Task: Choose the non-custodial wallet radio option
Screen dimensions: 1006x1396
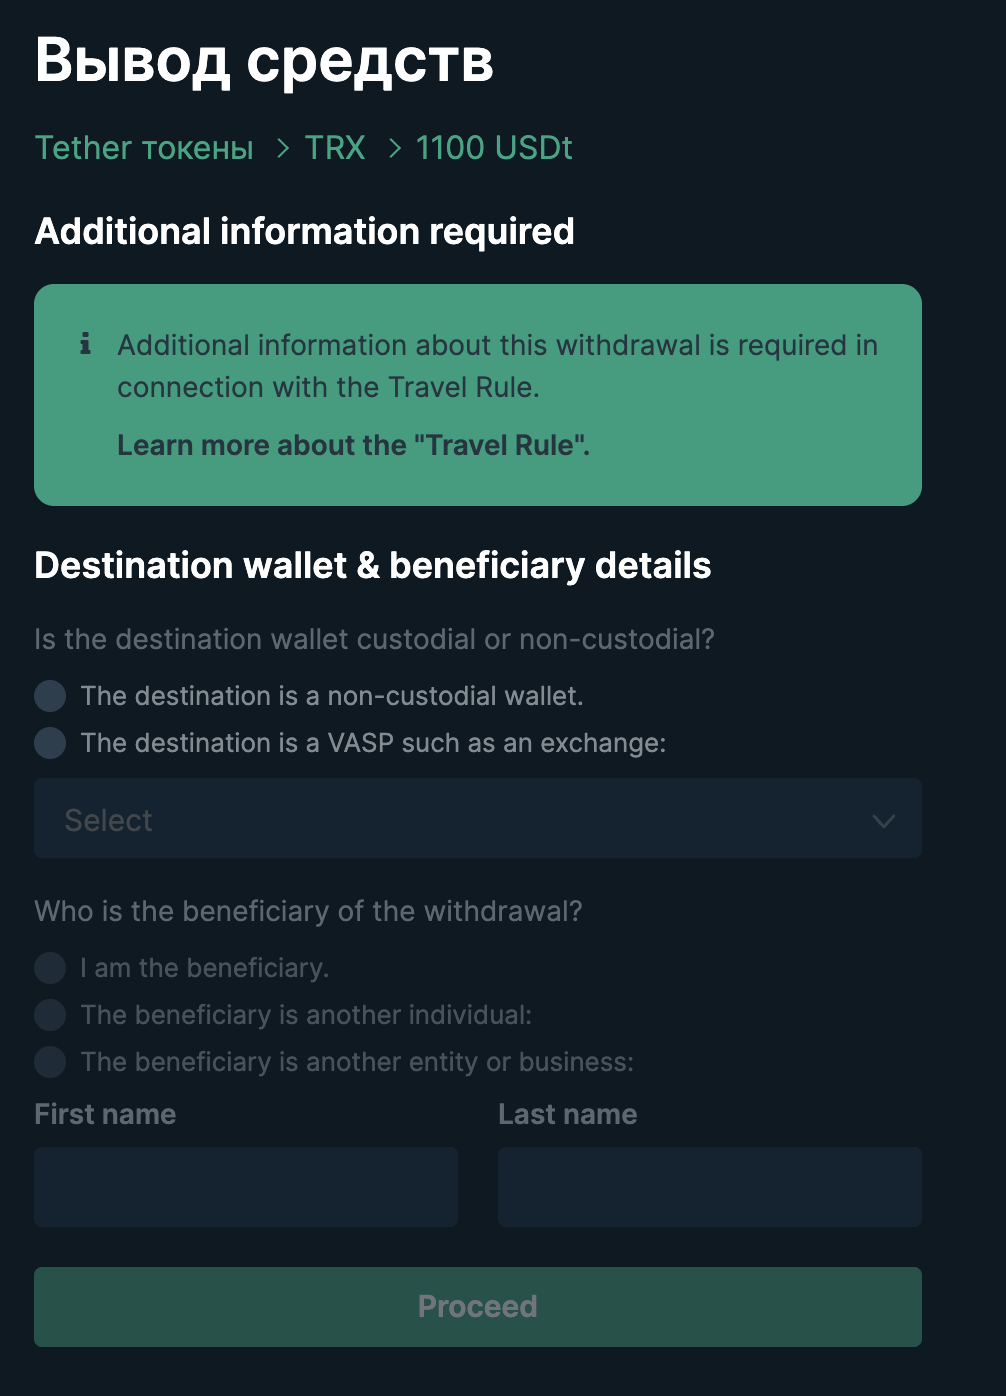Action: pos(50,696)
